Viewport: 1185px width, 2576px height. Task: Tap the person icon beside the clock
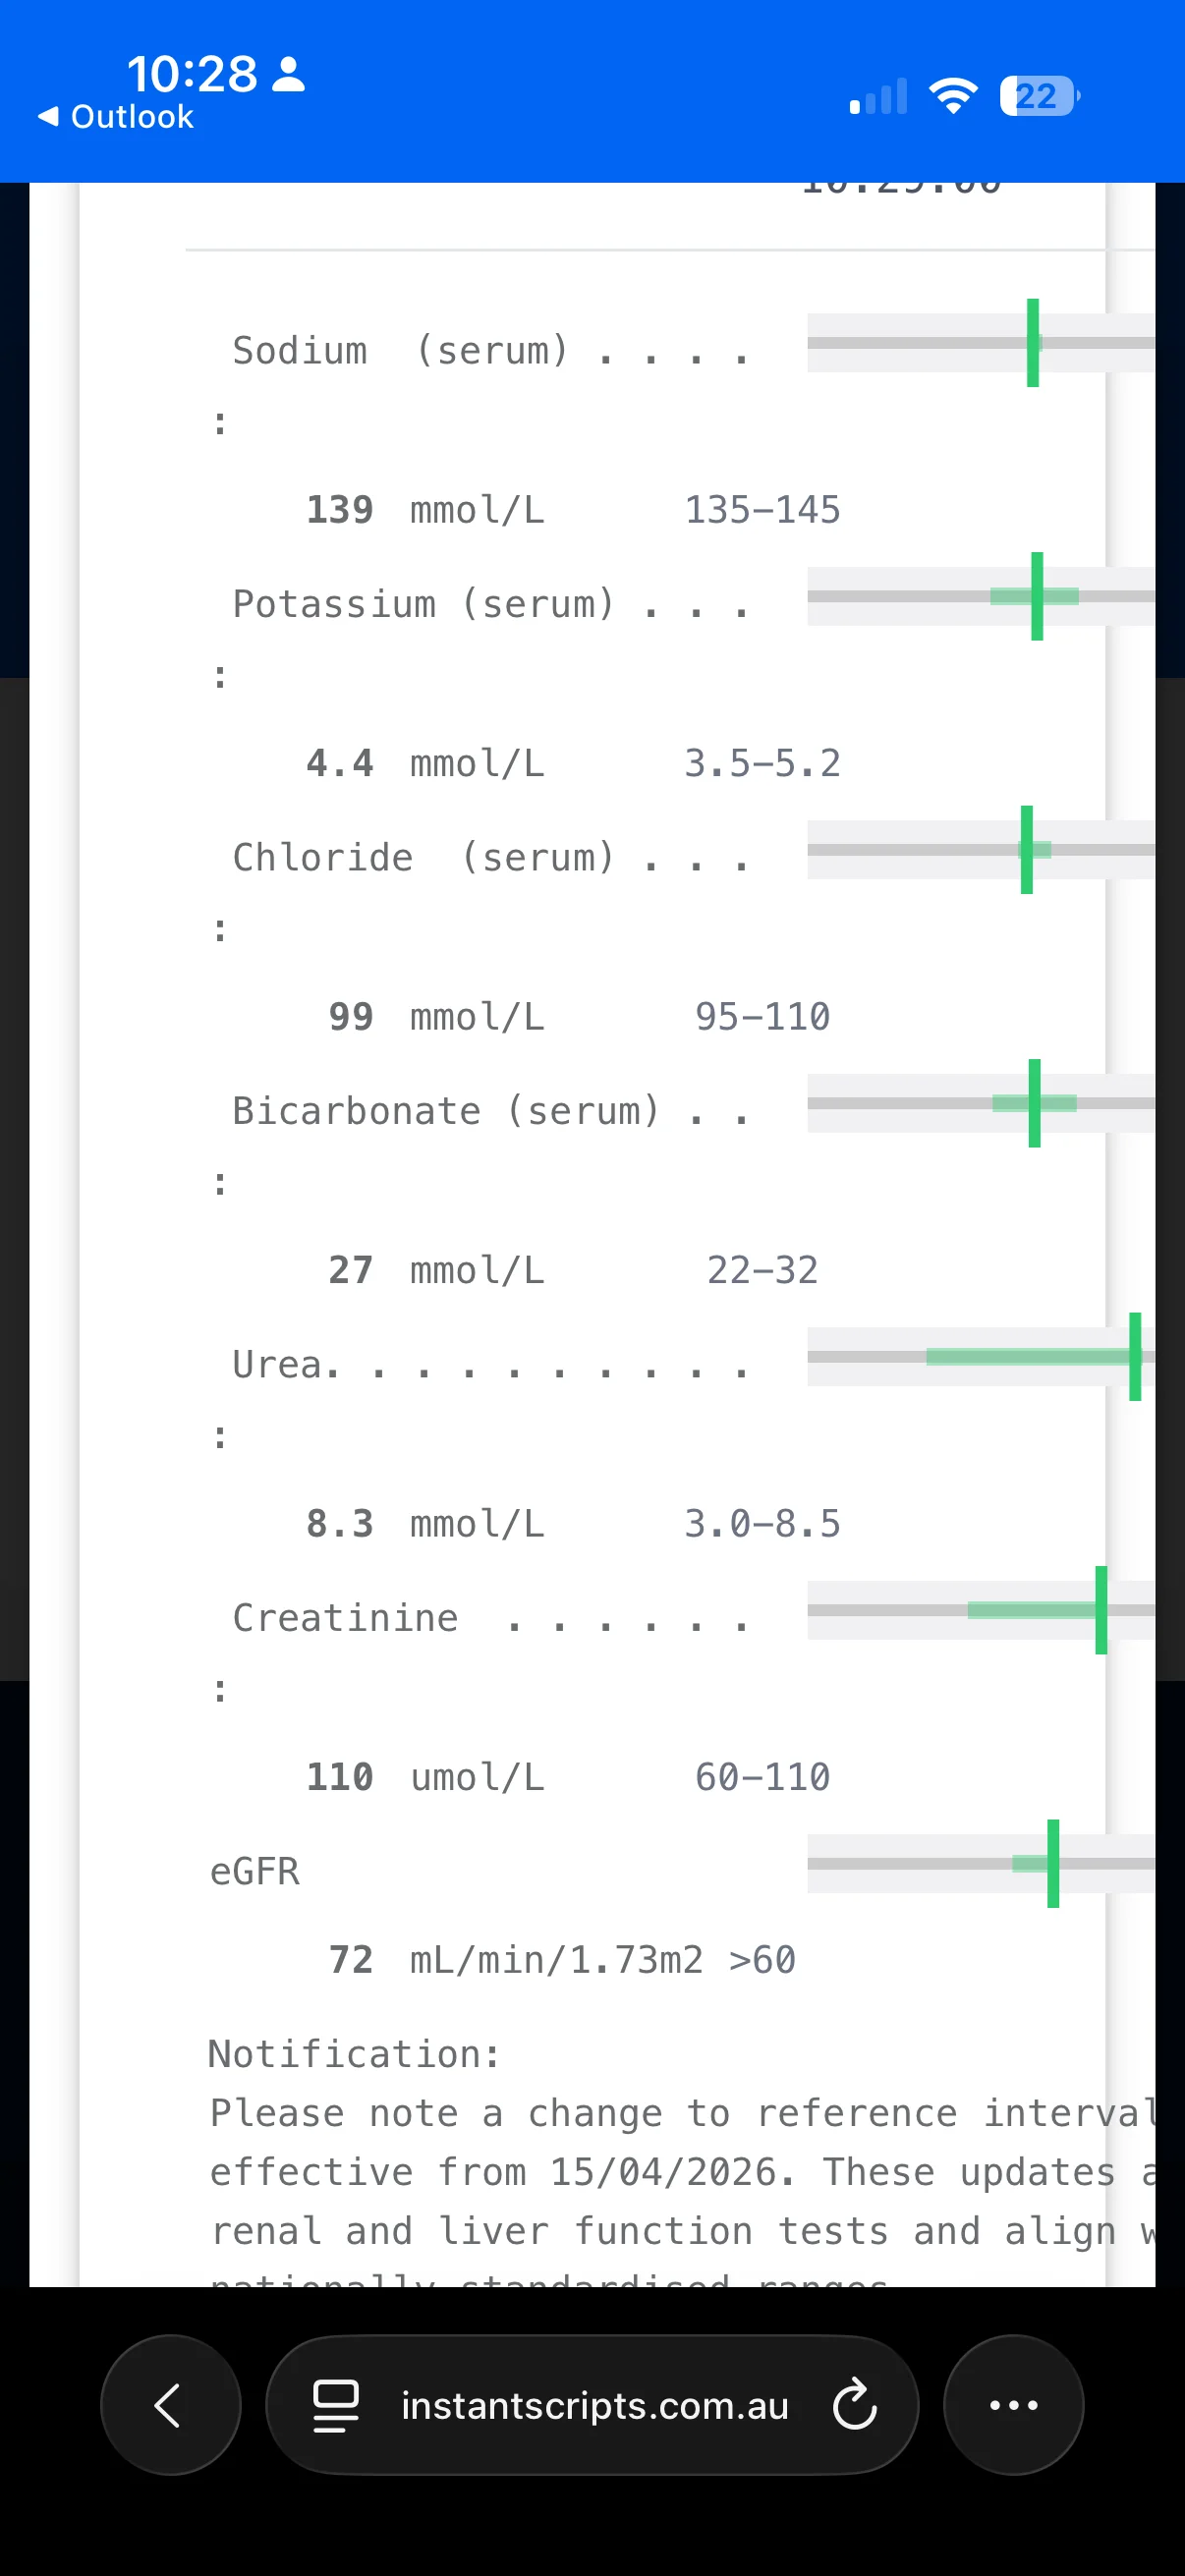click(x=289, y=74)
